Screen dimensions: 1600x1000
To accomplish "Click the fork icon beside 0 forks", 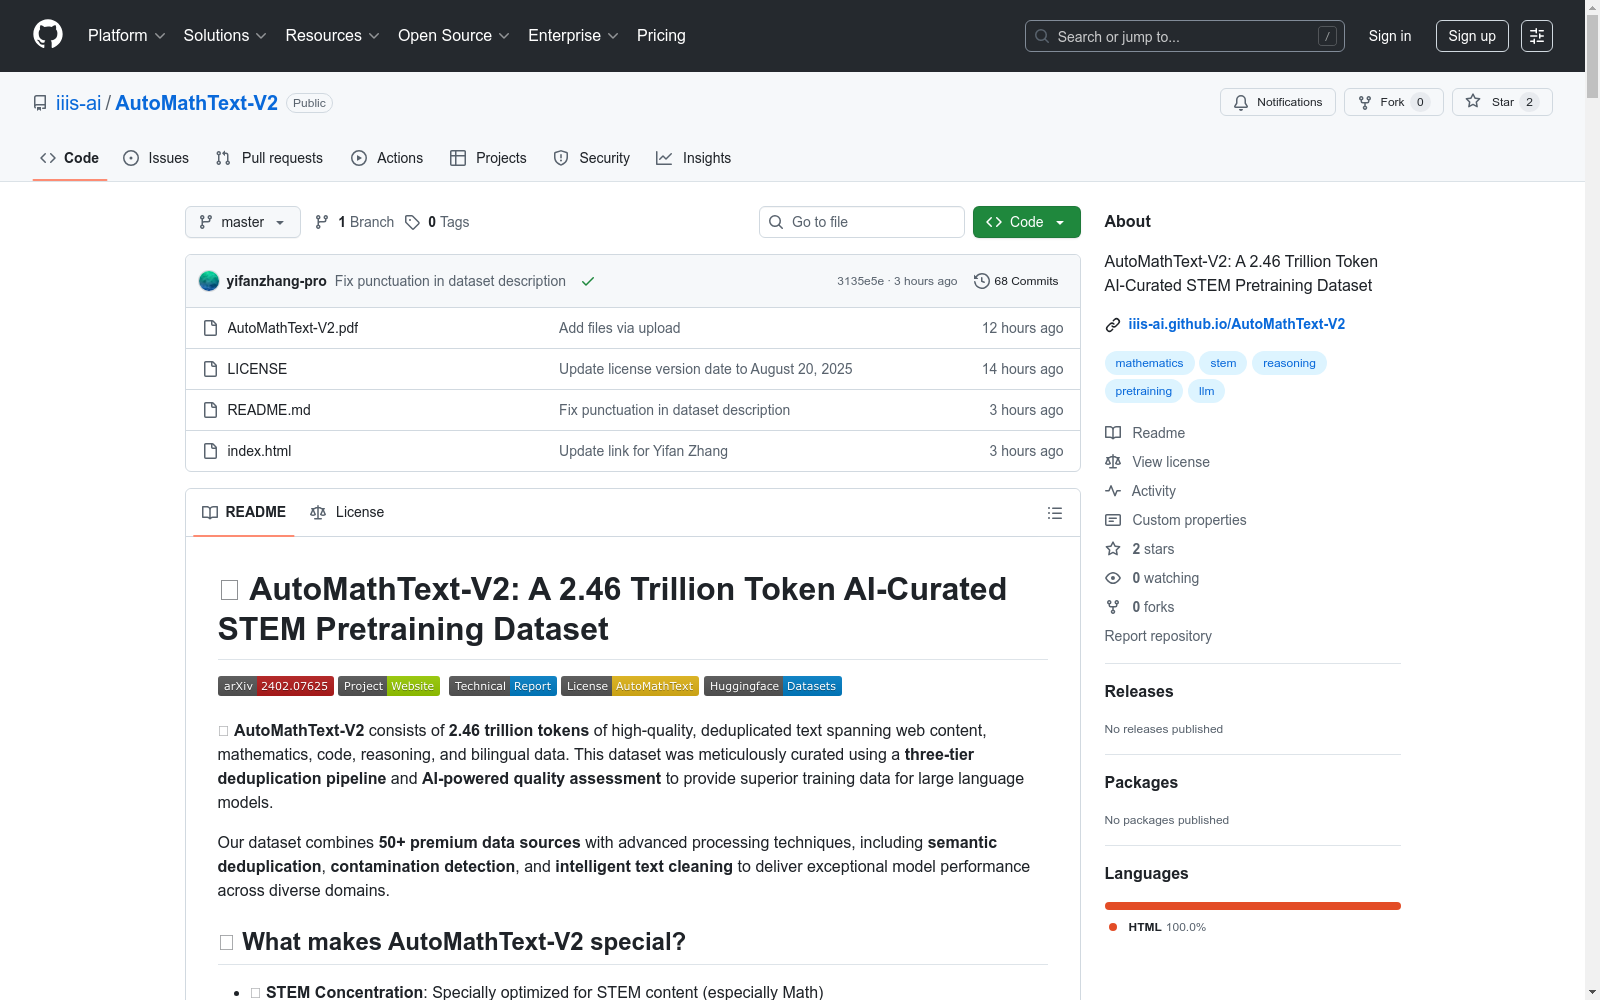I will click(1113, 607).
